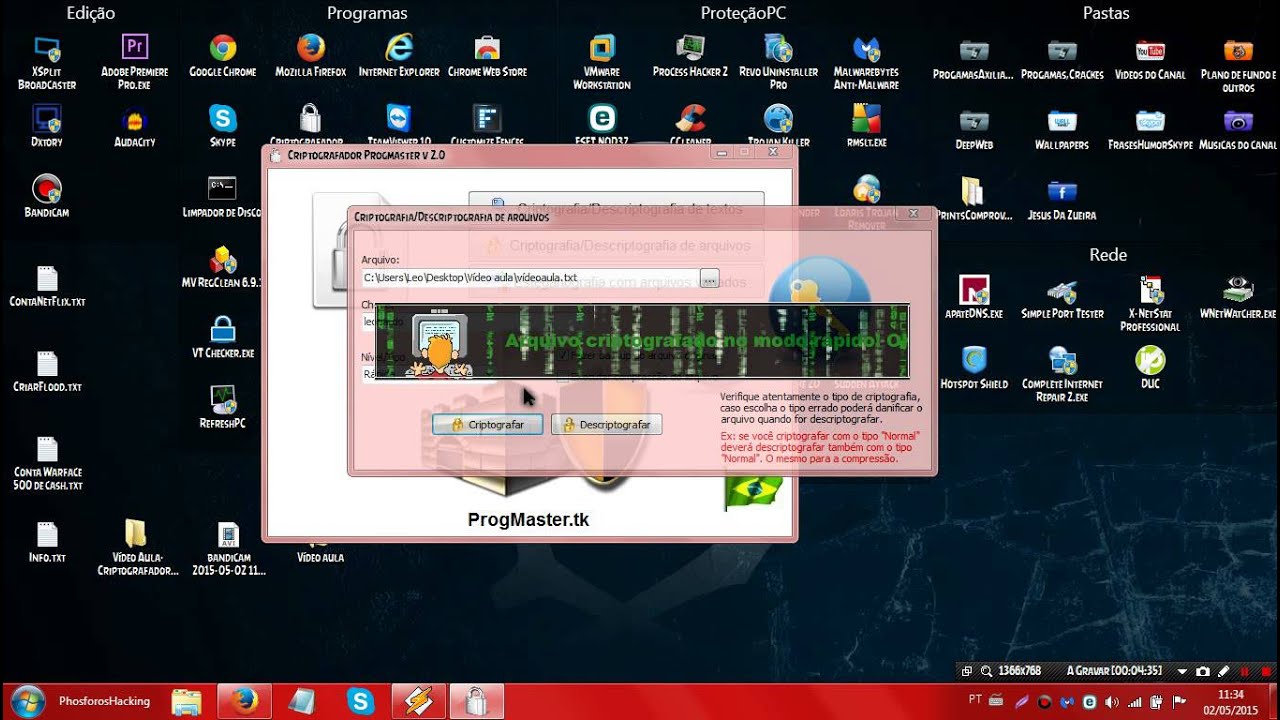Viewport: 1280px width, 720px height.
Task: Open the Windows Start menu orb
Action: [x=27, y=701]
